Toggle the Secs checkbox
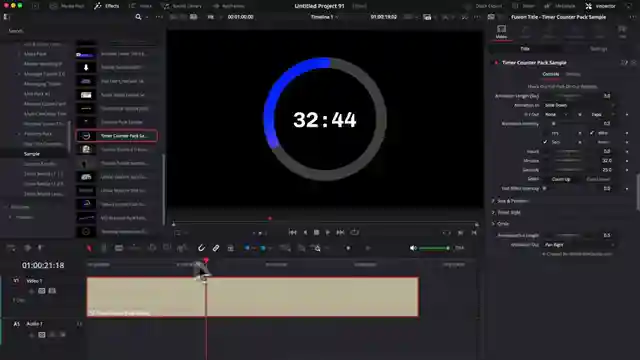 (545, 142)
